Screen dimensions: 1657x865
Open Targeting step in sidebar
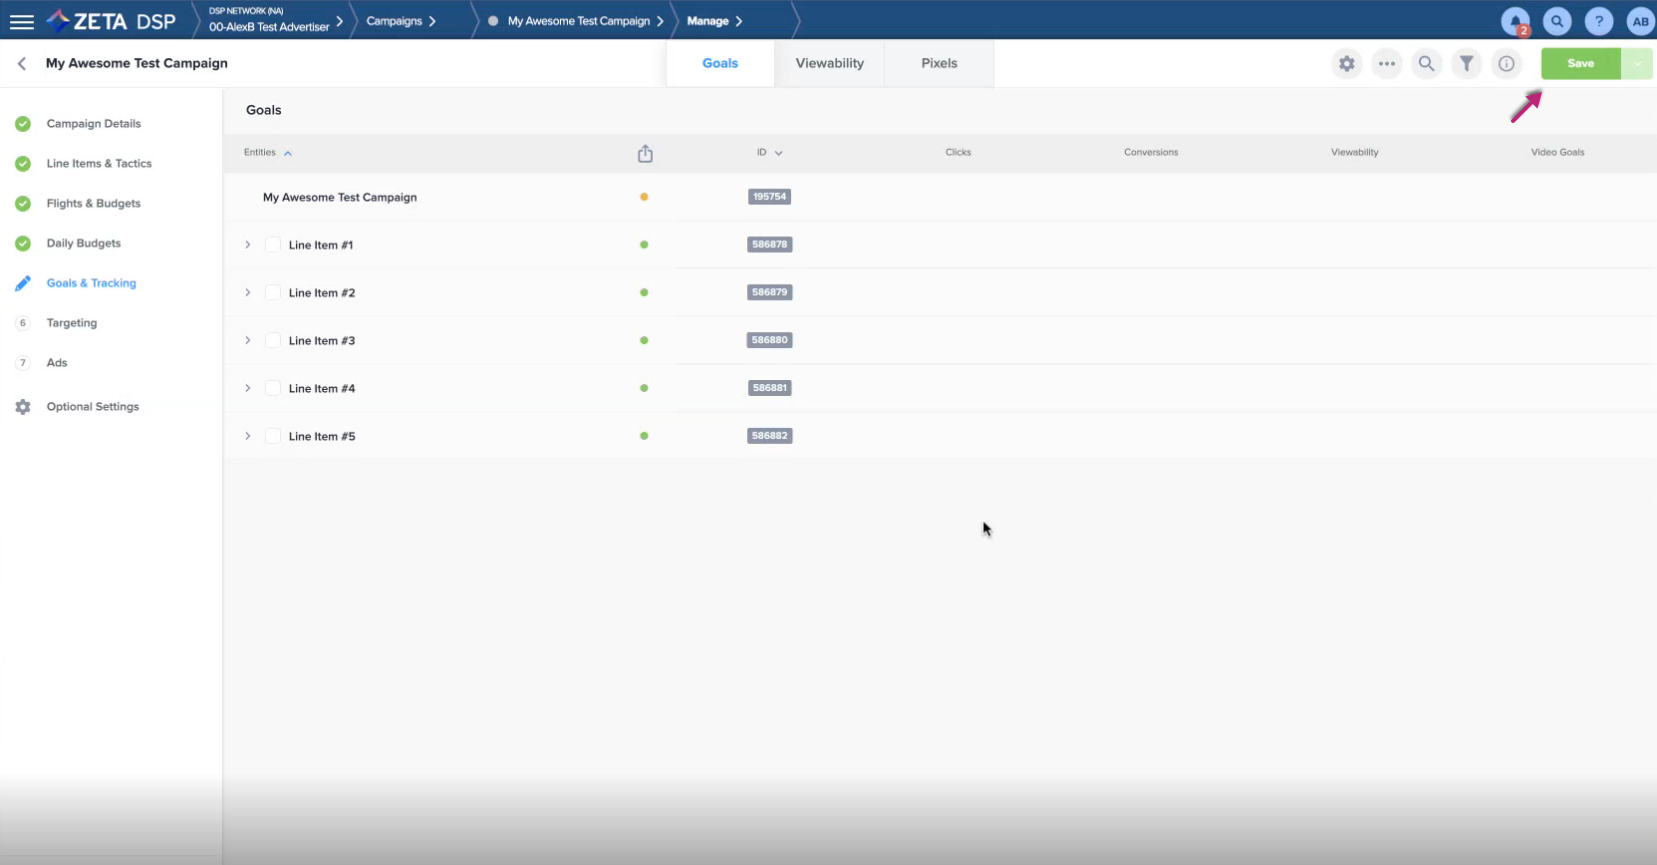coord(72,323)
